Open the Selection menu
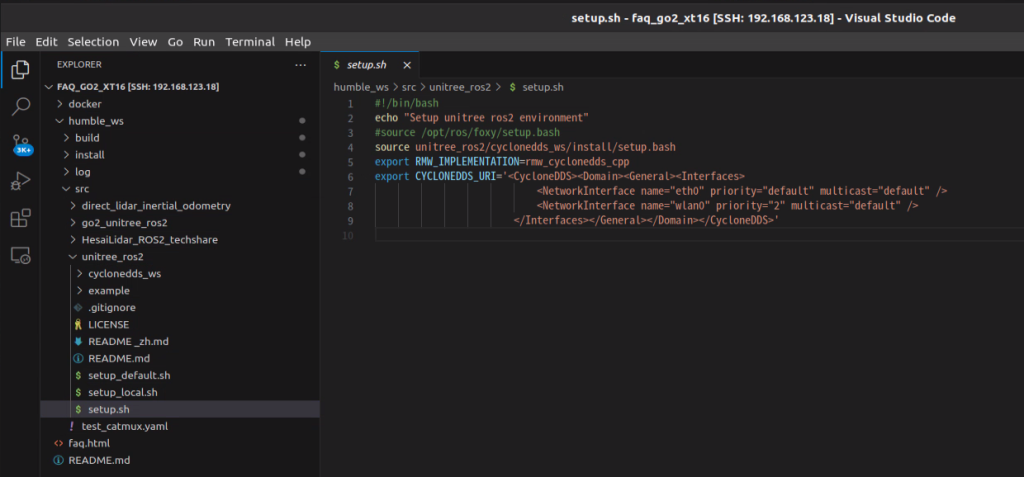The width and height of the screenshot is (1024, 477). (93, 42)
